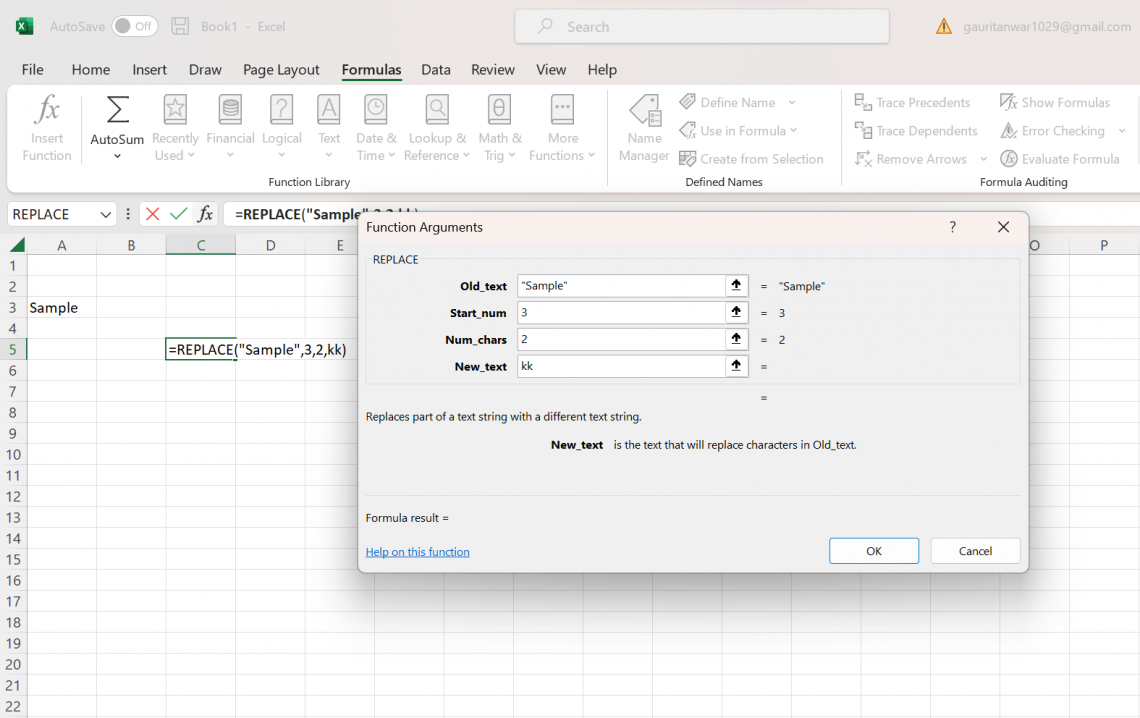Toggle the AutoSave switch

[x=134, y=27]
